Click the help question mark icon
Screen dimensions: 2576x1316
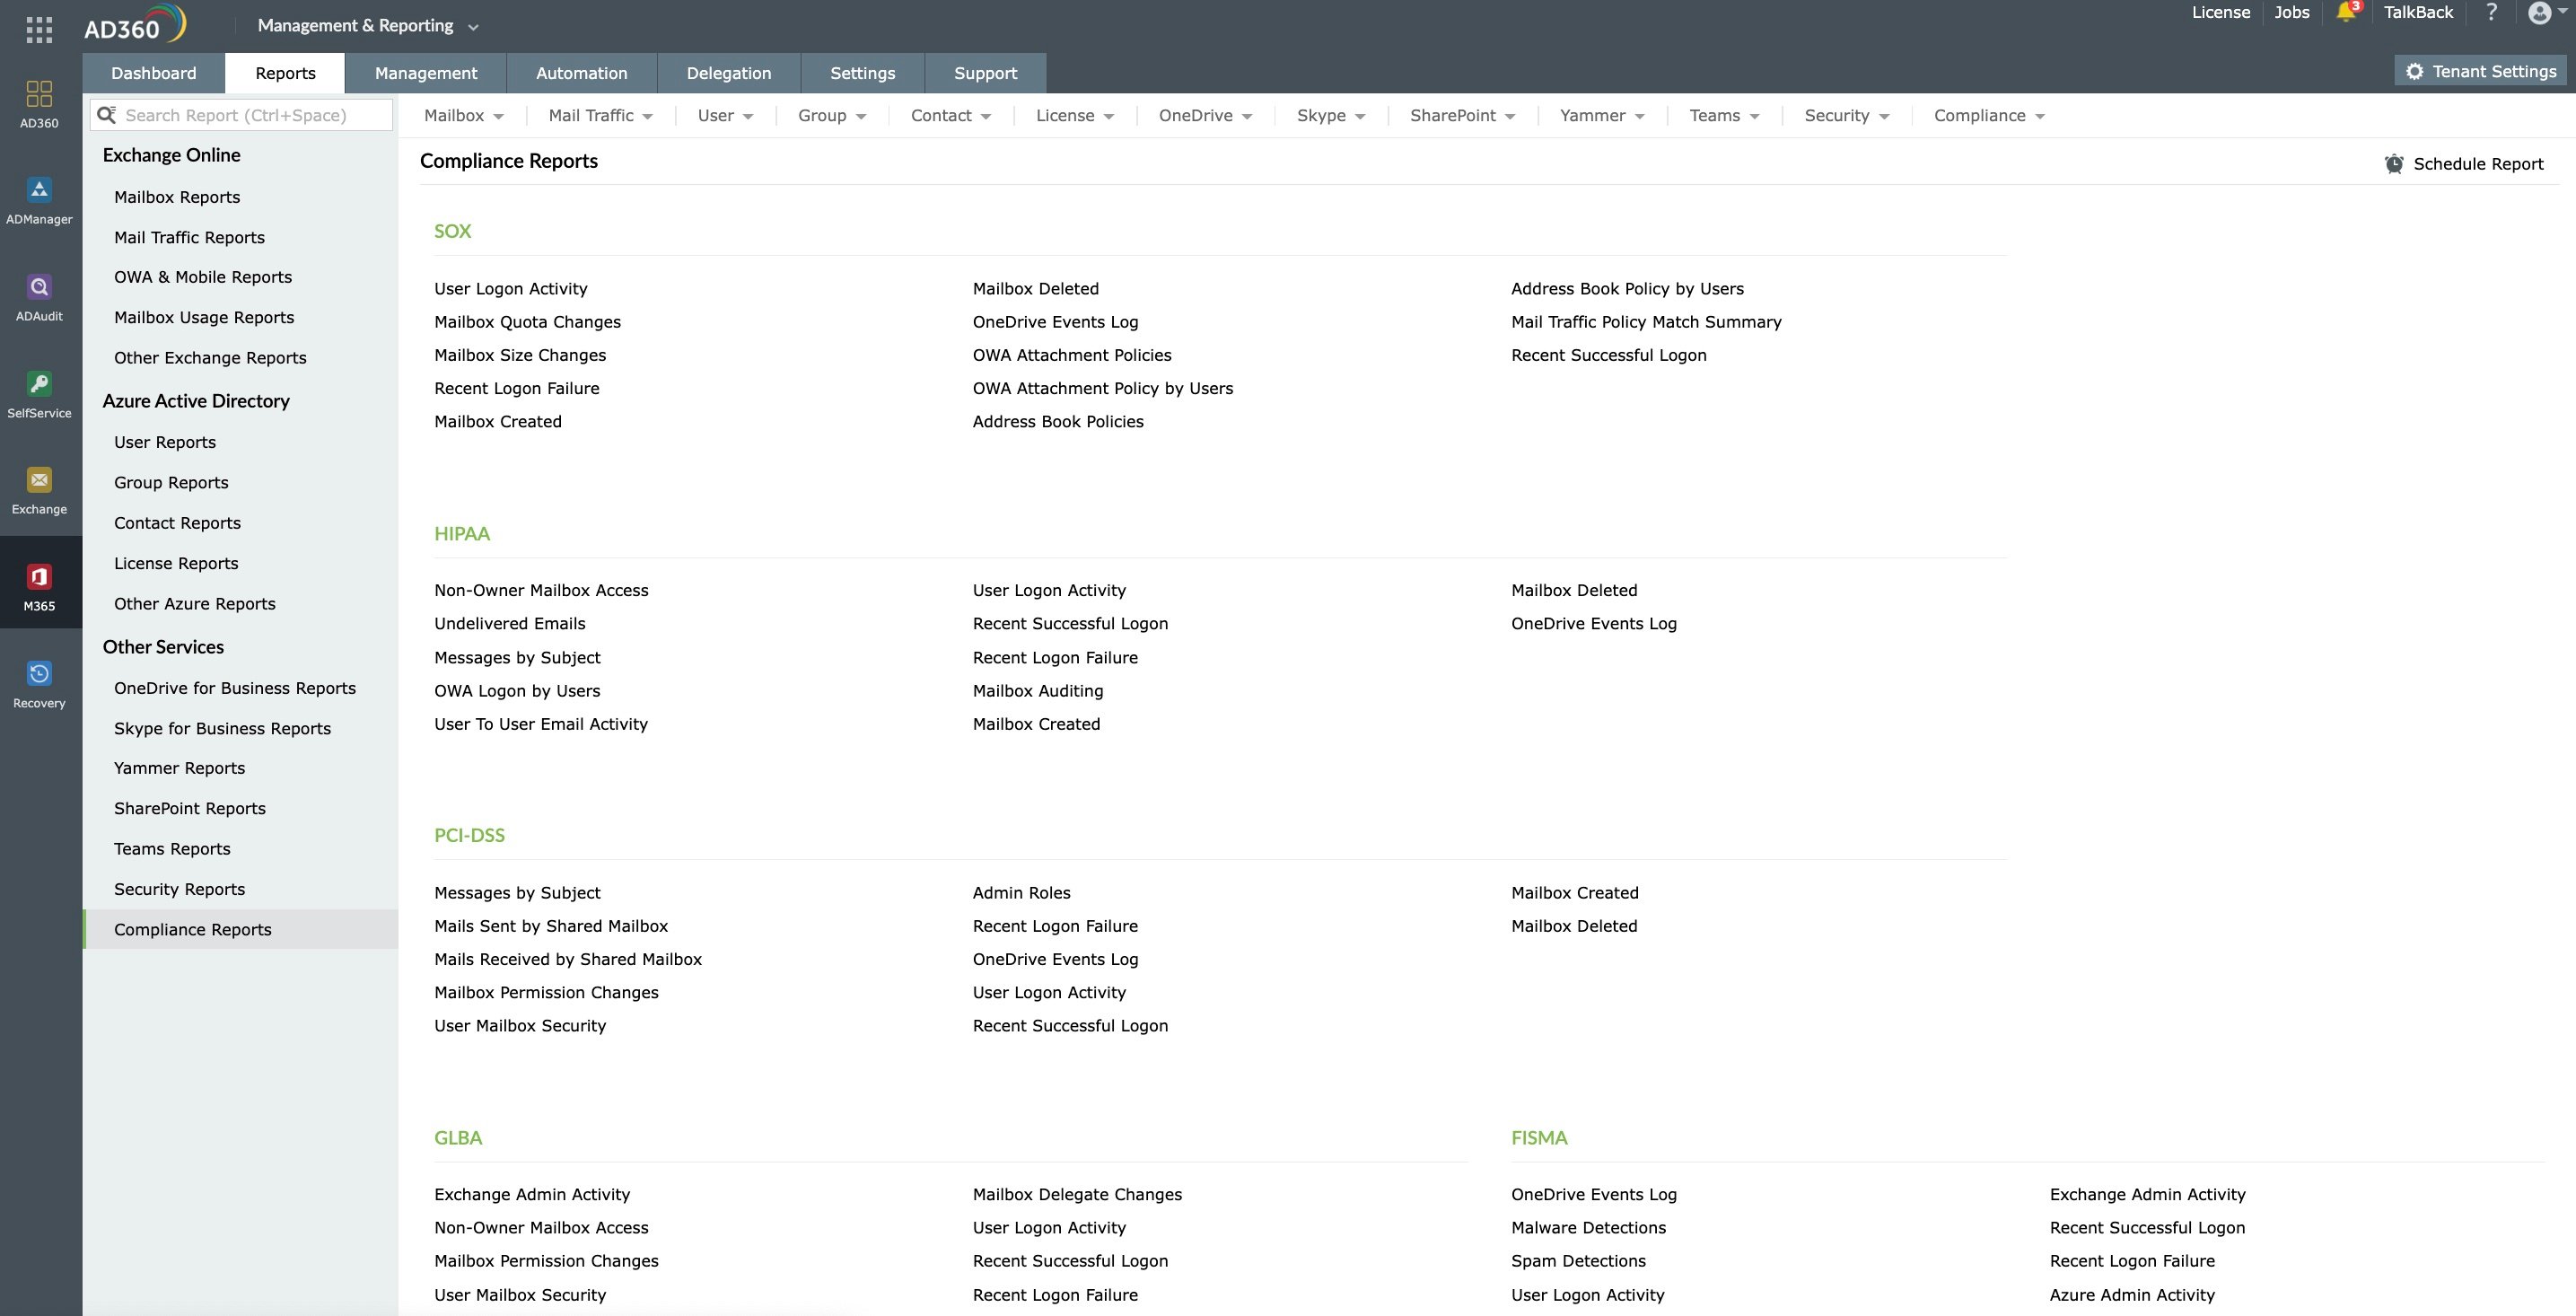(2491, 13)
